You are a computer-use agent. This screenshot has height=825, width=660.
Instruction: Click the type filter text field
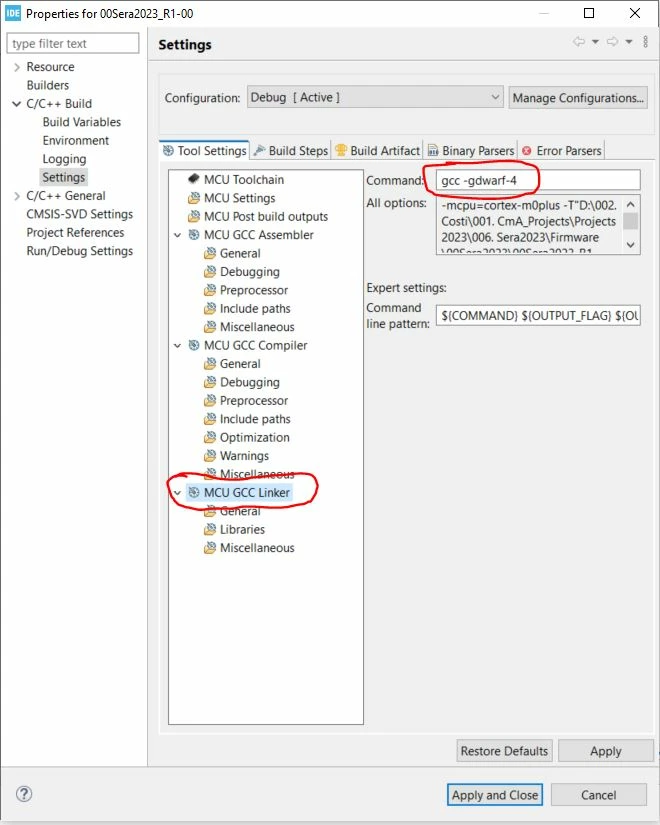(x=73, y=43)
